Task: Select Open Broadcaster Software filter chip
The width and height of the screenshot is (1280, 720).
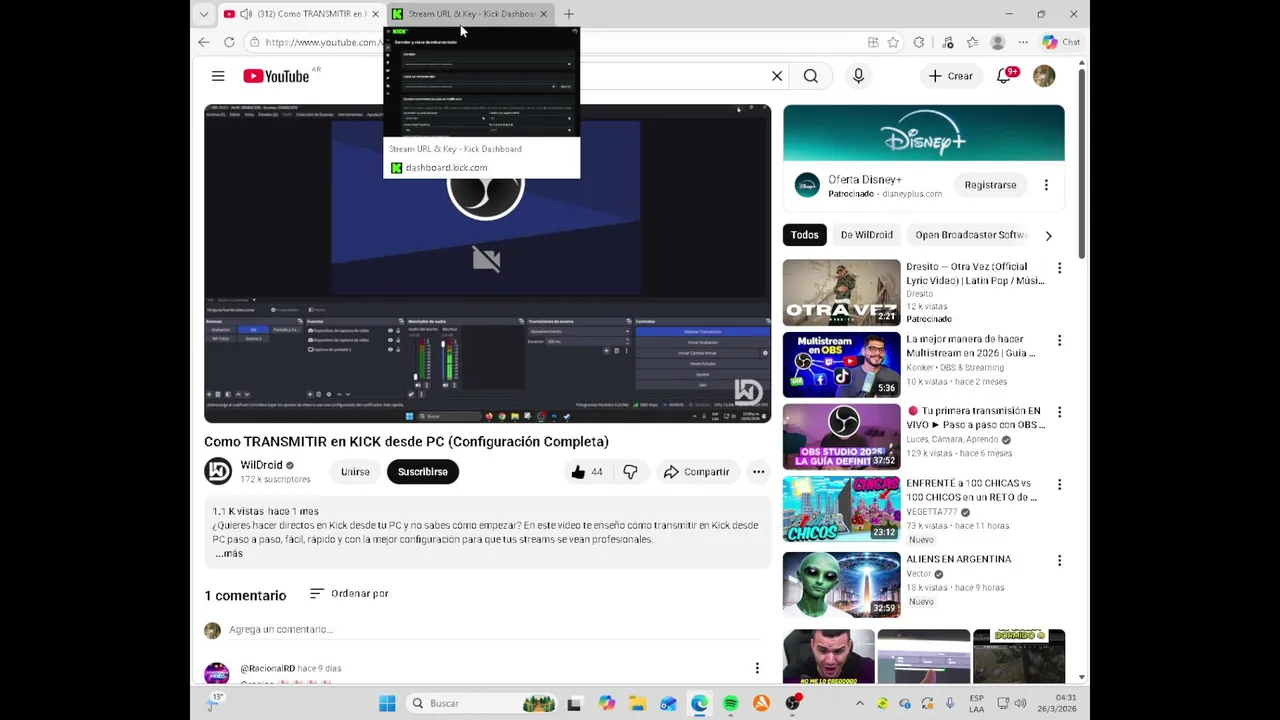Action: (970, 235)
